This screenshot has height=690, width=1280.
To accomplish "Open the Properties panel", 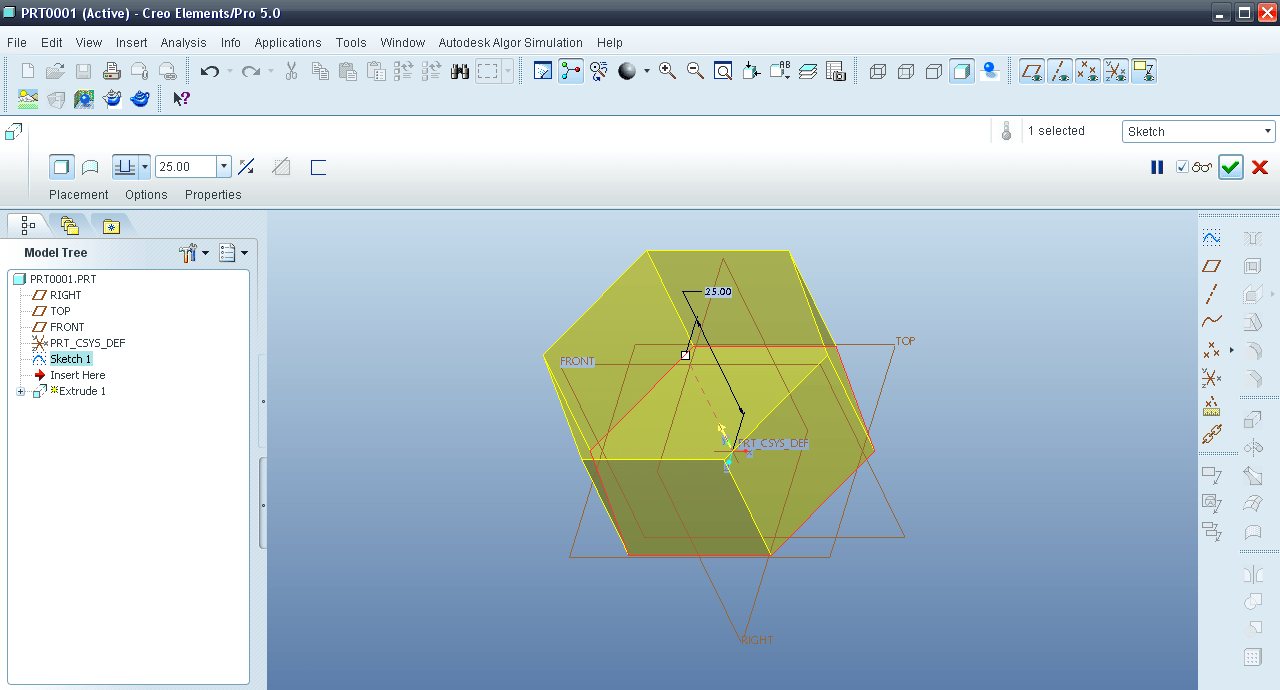I will pos(213,194).
